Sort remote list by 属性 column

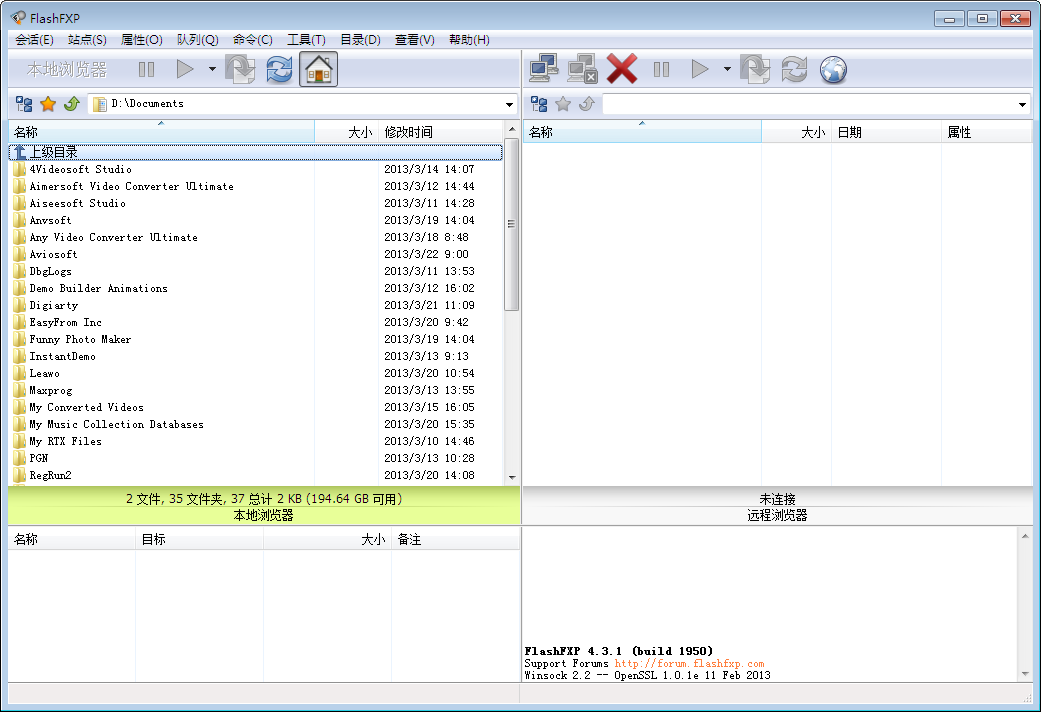pyautogui.click(x=987, y=132)
